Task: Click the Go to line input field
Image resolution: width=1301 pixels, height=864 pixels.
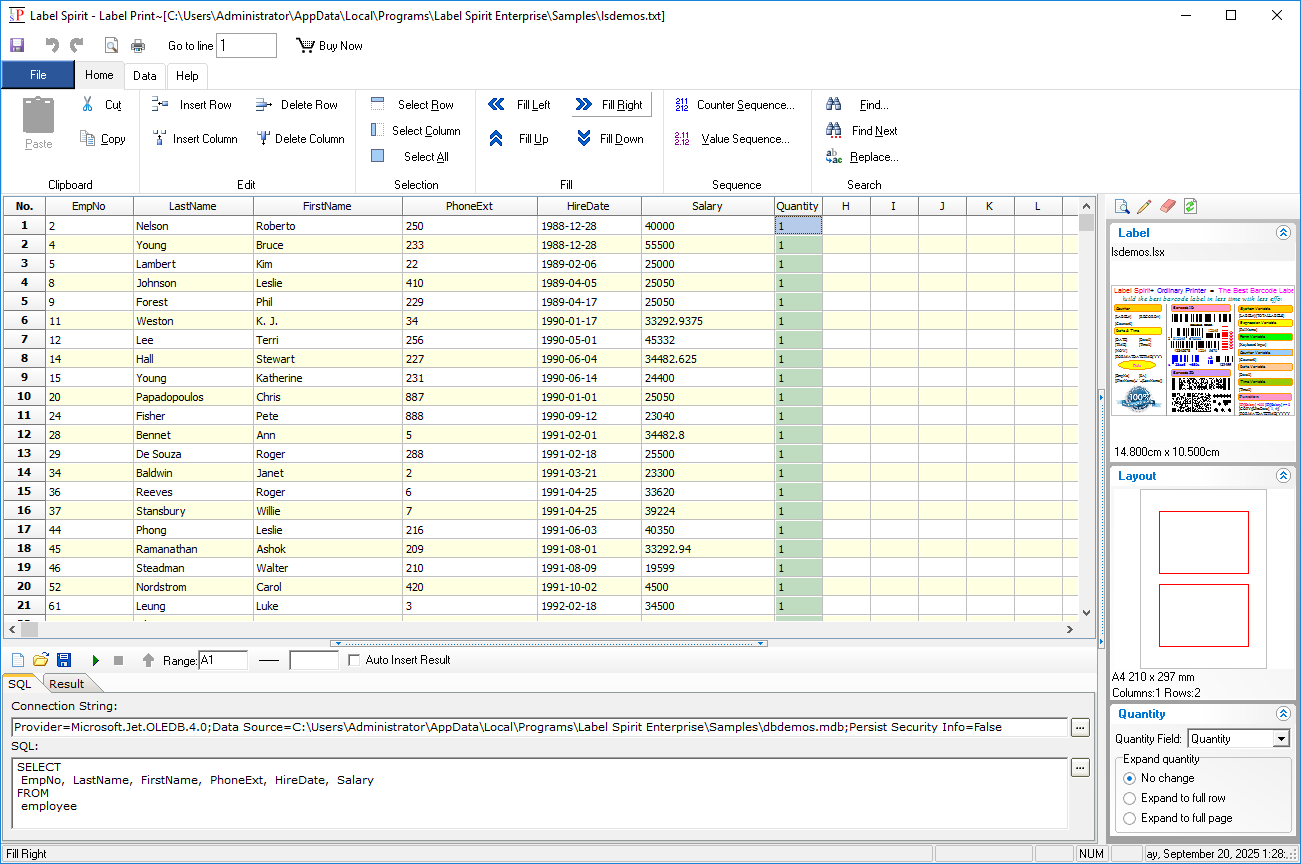Action: point(246,46)
